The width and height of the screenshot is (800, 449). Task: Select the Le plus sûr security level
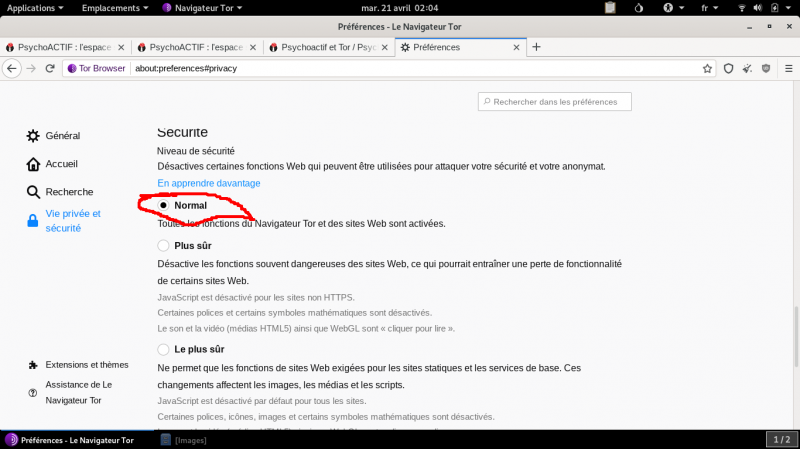pyautogui.click(x=164, y=349)
